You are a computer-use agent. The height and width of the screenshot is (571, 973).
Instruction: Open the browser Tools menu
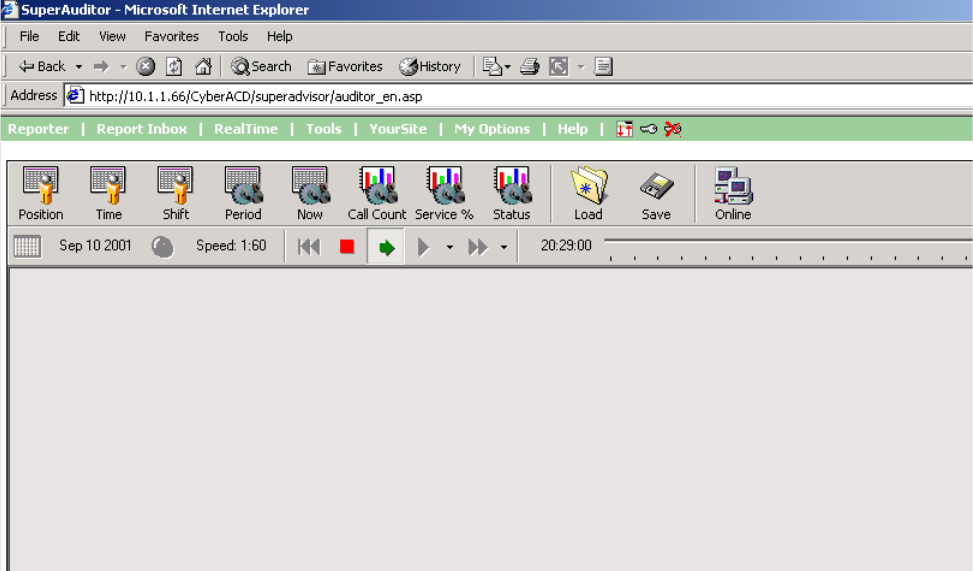(233, 36)
